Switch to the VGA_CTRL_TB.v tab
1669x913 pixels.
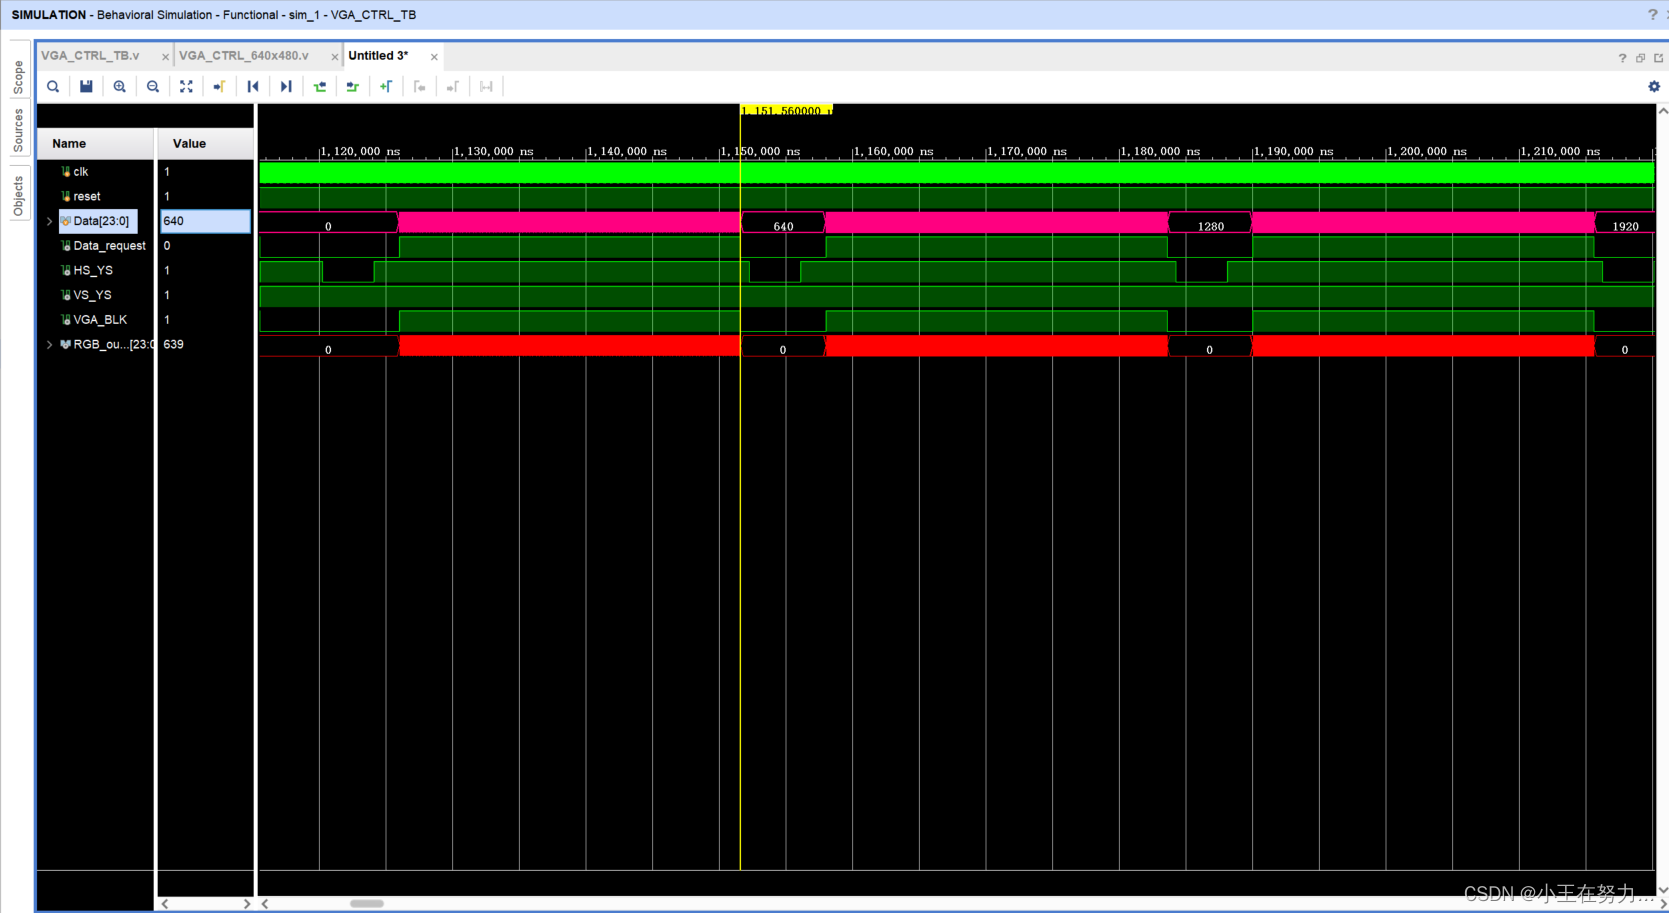[91, 56]
